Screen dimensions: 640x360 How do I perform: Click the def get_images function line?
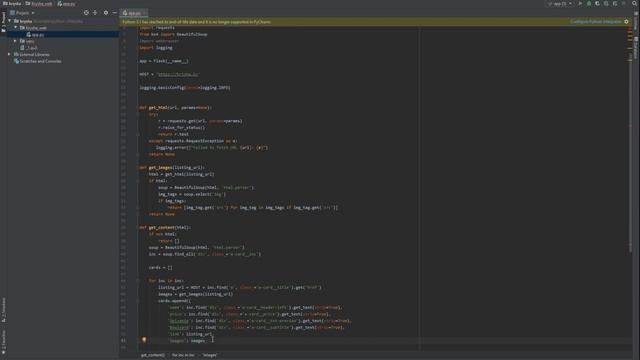point(172,167)
